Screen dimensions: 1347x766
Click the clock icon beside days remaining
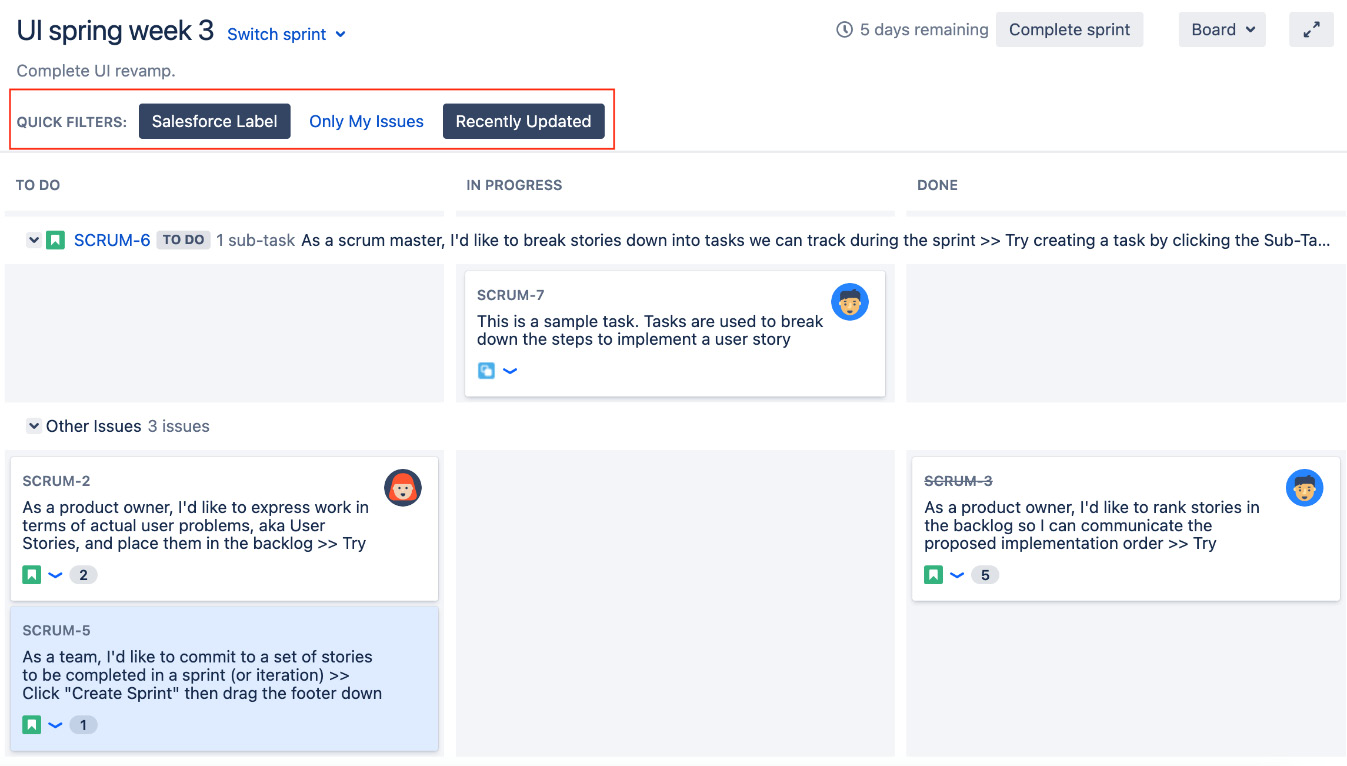[845, 30]
